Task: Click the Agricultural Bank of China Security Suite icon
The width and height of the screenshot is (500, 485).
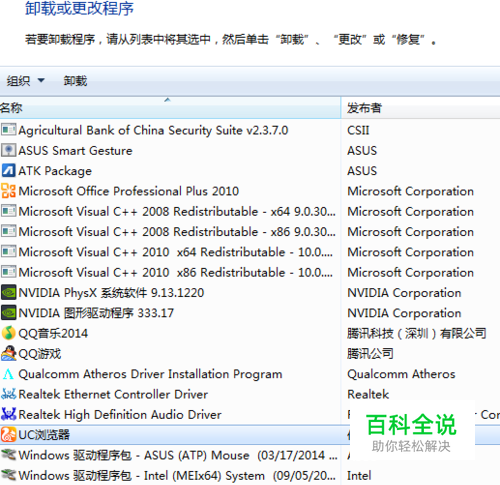Action: [x=8, y=130]
